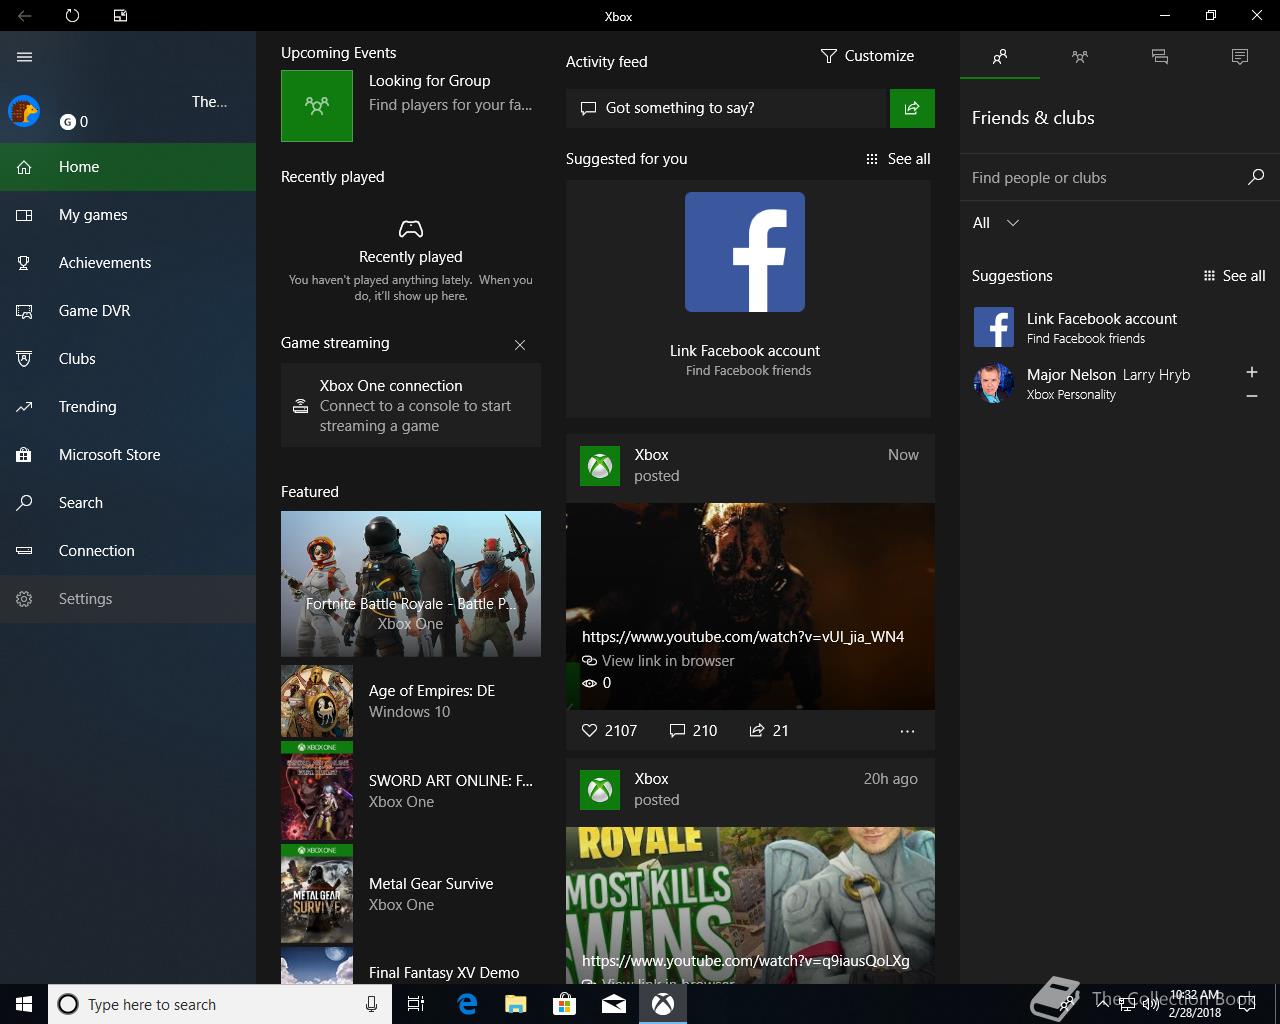See all suggested for you
This screenshot has height=1024, width=1280.
click(x=898, y=159)
